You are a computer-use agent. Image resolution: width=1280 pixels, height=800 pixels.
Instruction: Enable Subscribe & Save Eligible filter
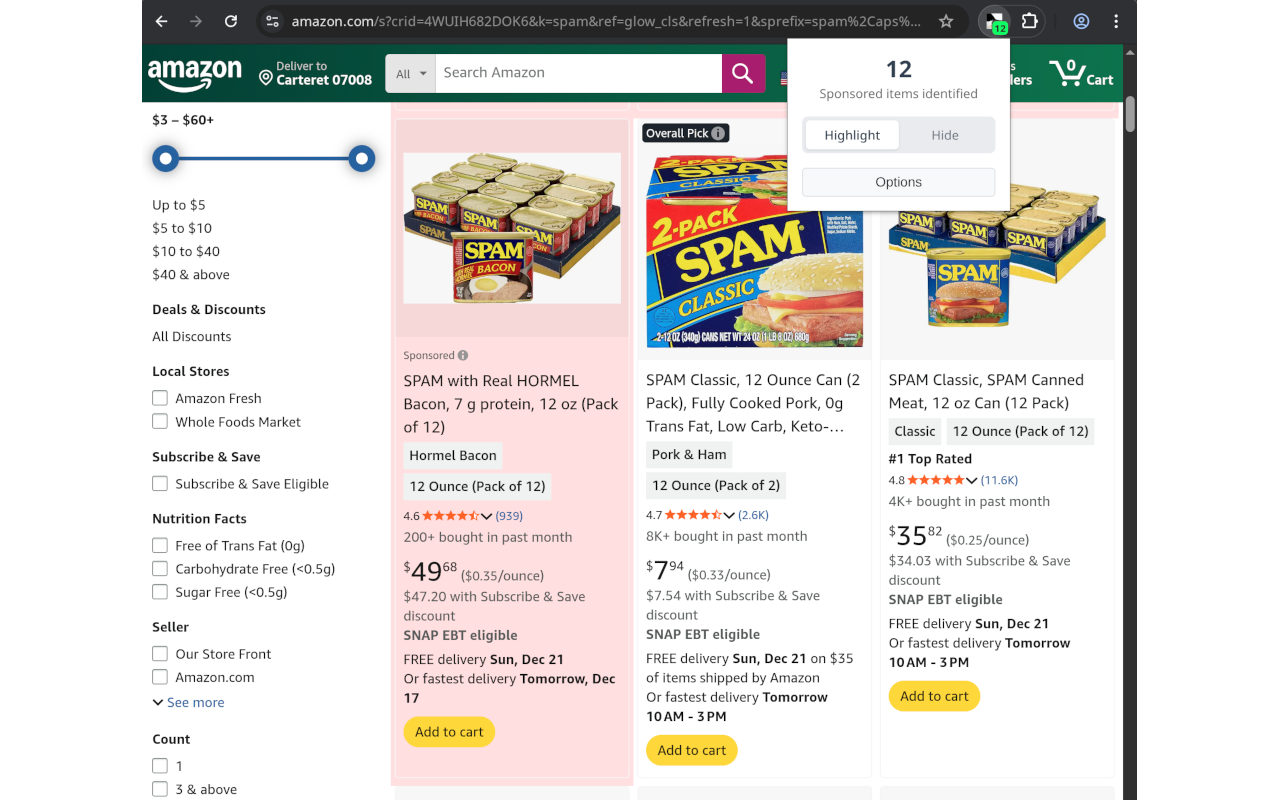pos(160,484)
